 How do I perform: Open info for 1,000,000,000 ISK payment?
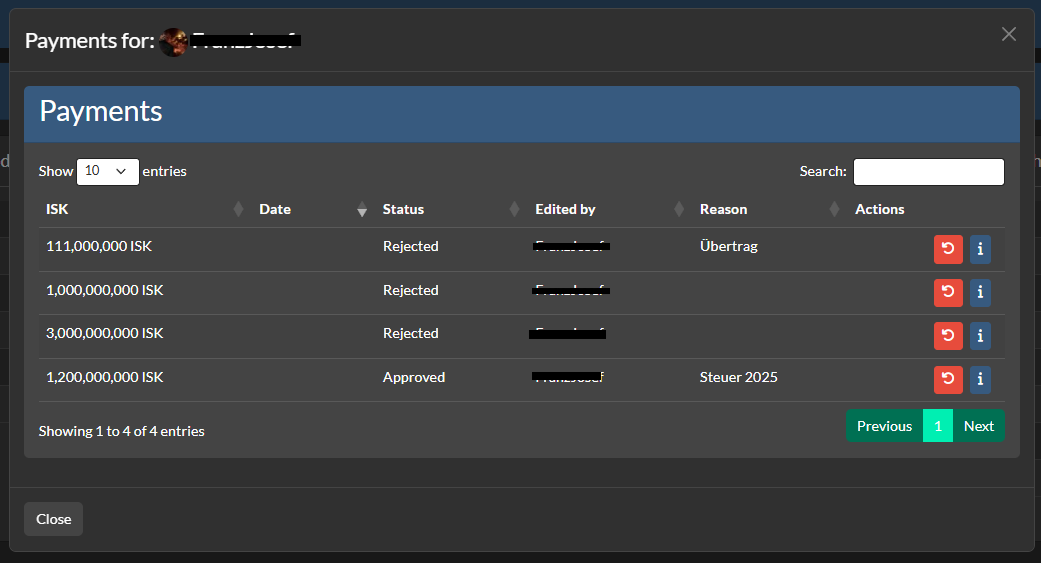point(980,292)
